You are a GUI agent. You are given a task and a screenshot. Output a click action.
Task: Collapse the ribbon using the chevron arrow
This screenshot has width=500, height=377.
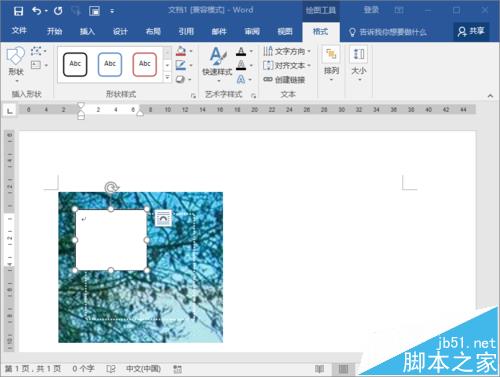point(490,96)
